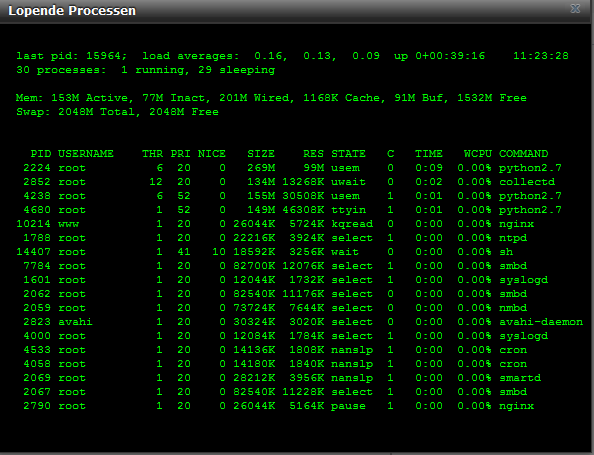Click the STATE column header
This screenshot has height=455, width=594.
(348, 154)
